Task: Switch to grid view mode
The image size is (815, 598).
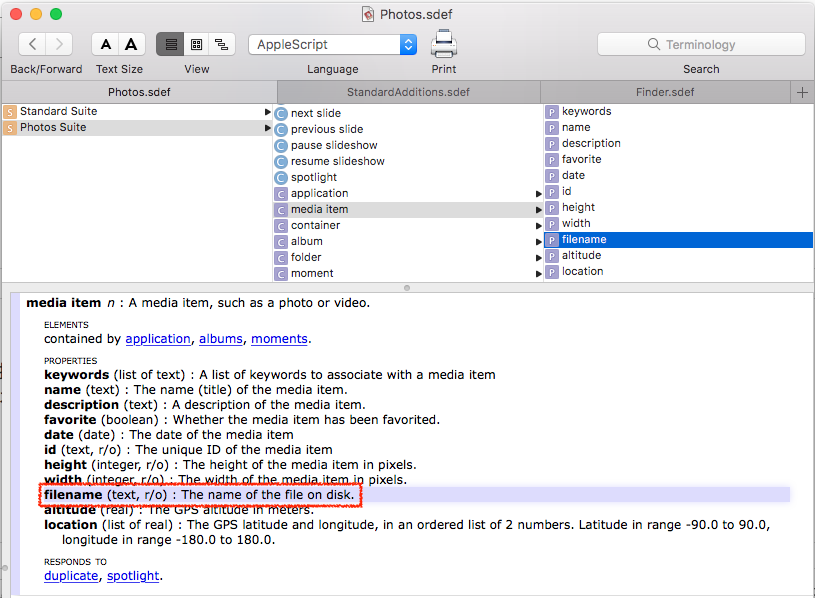Action: coord(196,44)
